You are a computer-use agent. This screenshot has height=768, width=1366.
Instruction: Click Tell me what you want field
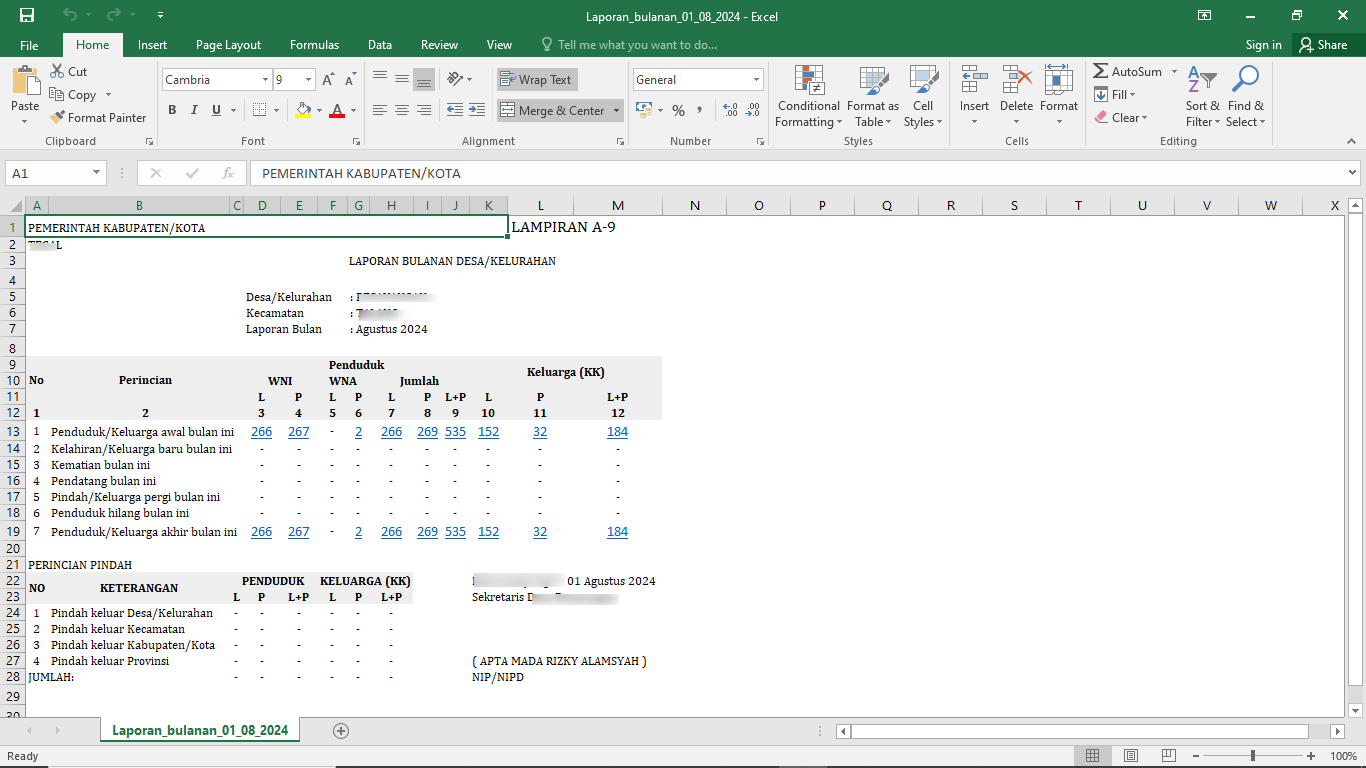[x=629, y=45]
